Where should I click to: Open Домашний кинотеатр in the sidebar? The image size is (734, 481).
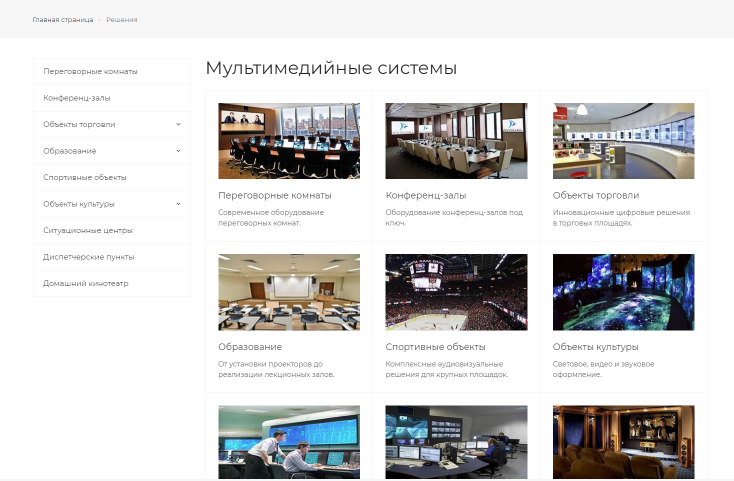(112, 283)
